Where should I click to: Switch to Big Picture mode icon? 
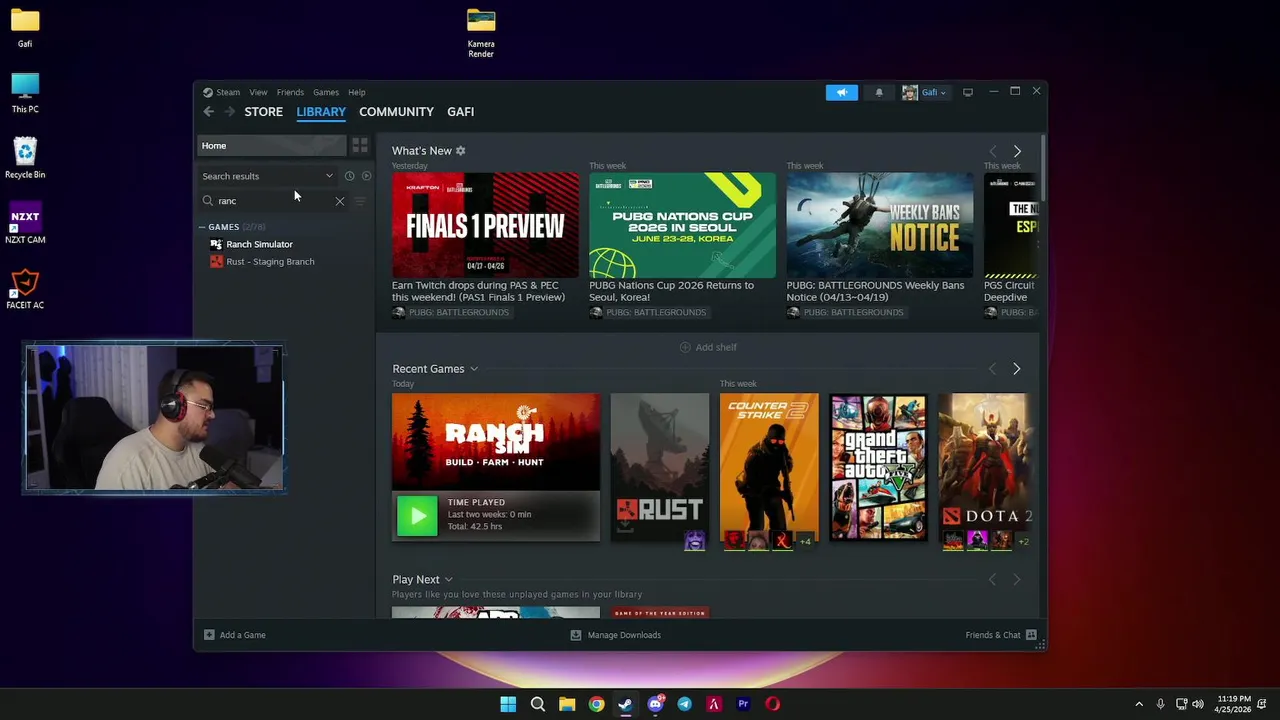[968, 92]
